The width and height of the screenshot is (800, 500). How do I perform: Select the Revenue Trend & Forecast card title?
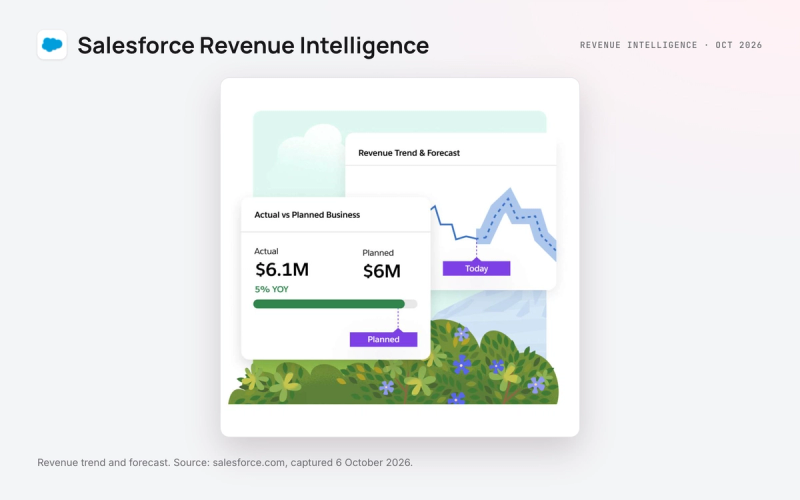coord(409,153)
